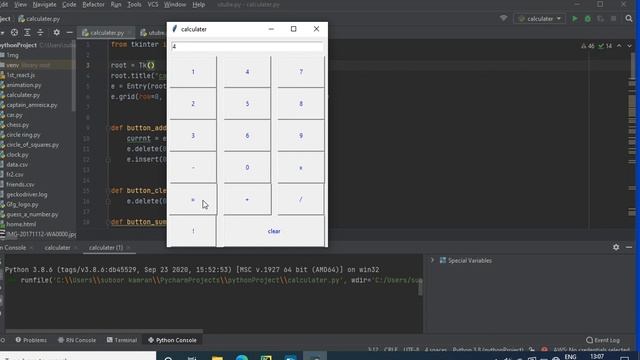Open the RN Console tab
The image size is (640, 360).
pos(77,340)
